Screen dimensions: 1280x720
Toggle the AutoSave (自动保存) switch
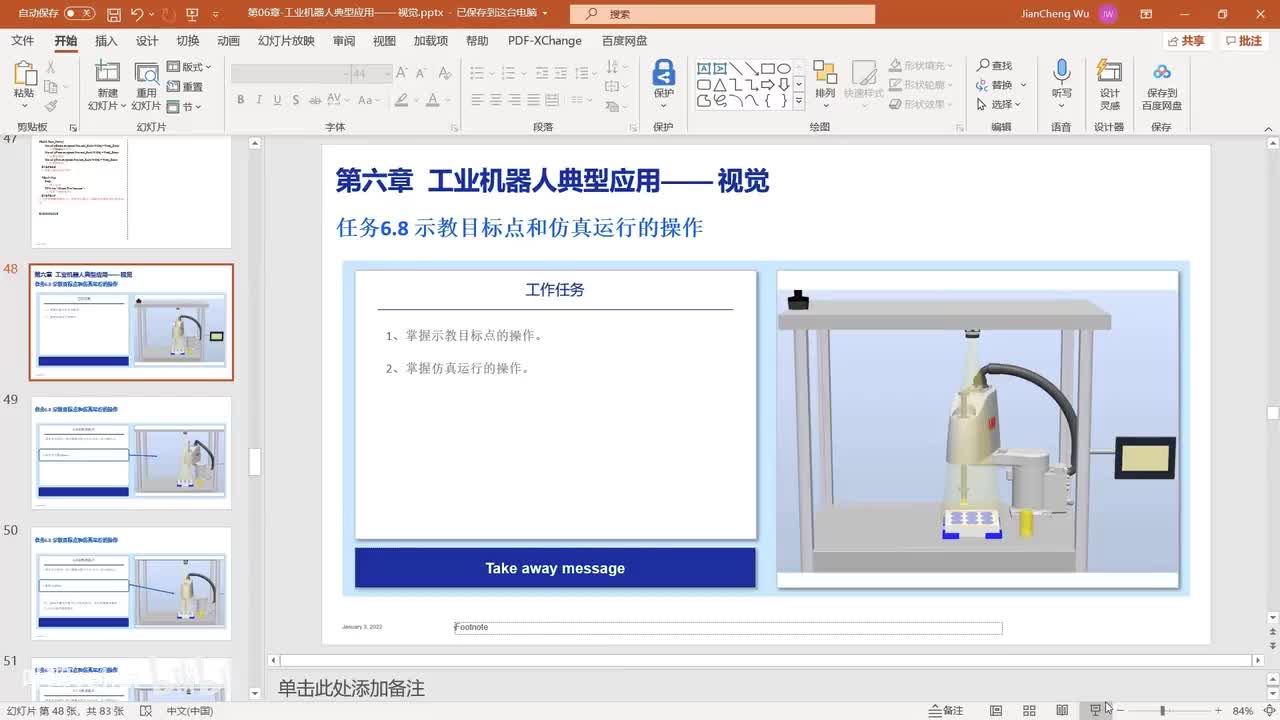[79, 14]
